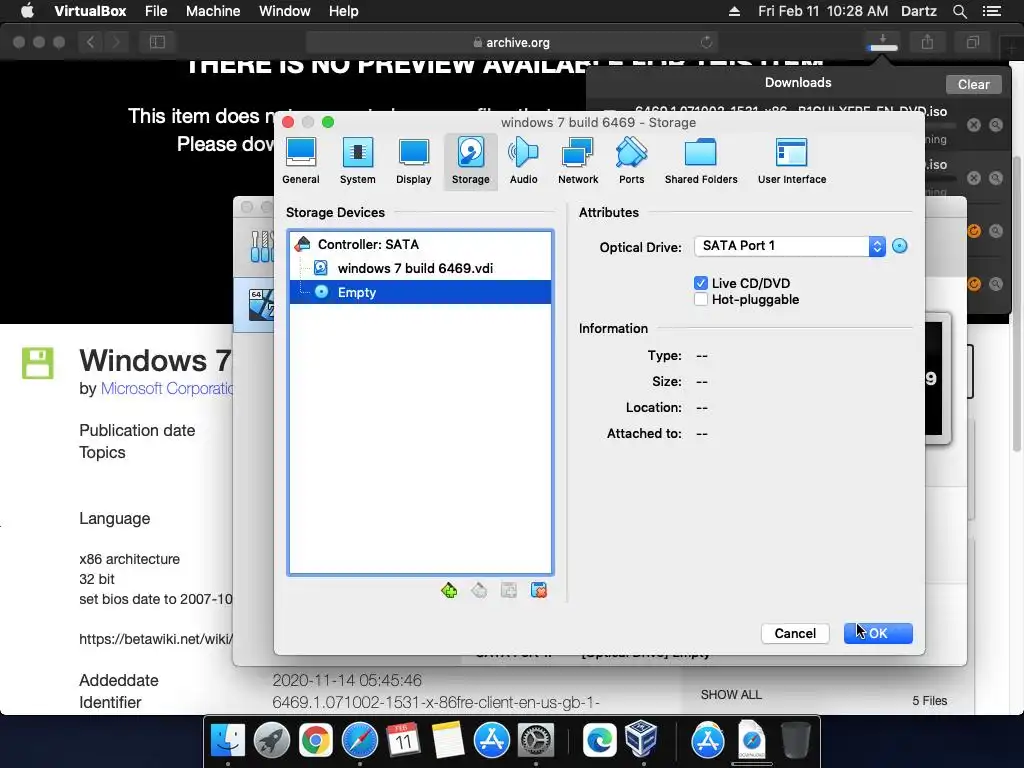The width and height of the screenshot is (1024, 768).
Task: Click SHOW ALL files link
Action: pyautogui.click(x=731, y=695)
